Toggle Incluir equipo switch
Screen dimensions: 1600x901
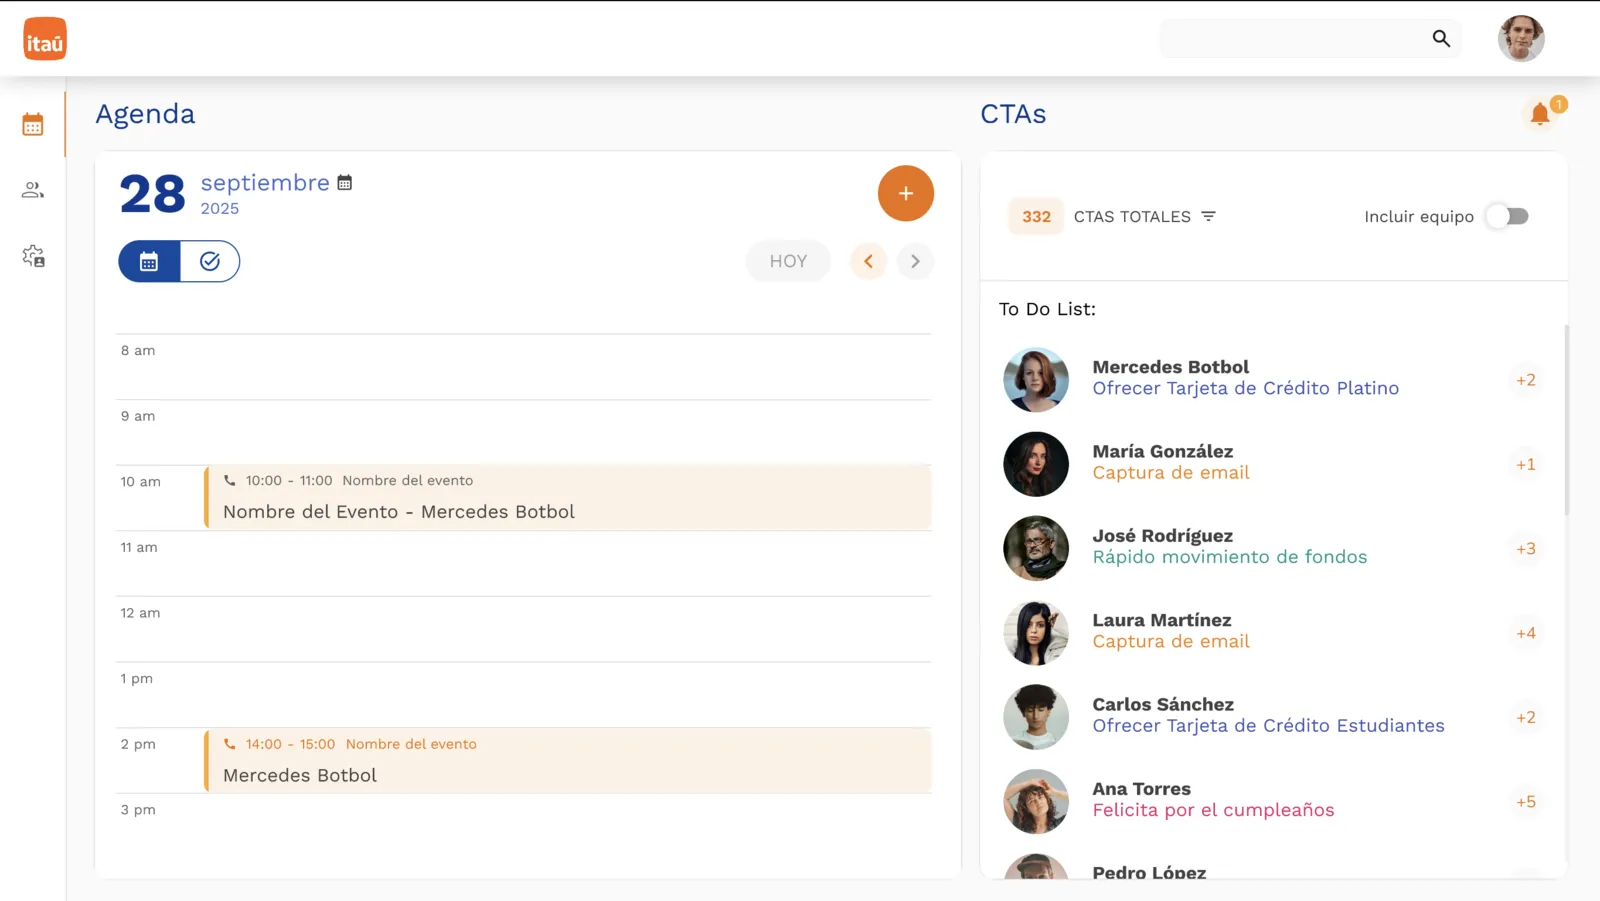pyautogui.click(x=1507, y=216)
